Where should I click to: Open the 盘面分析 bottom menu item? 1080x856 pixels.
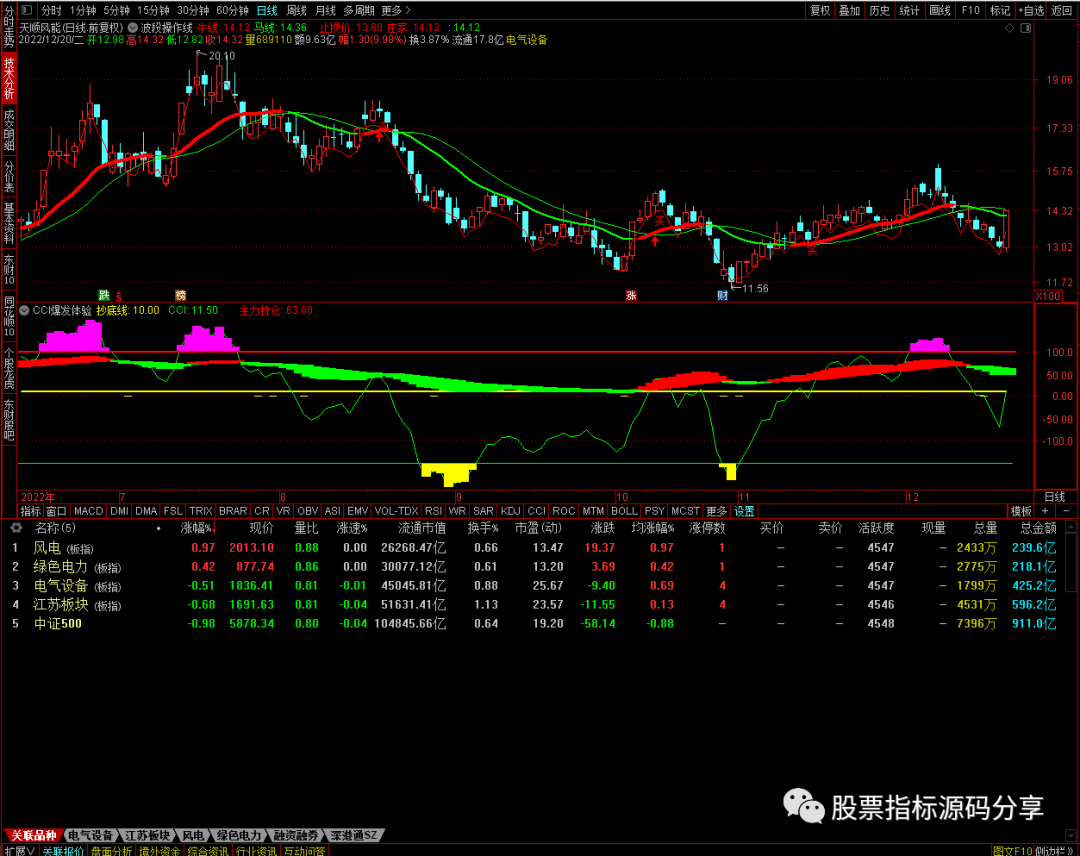coord(112,850)
